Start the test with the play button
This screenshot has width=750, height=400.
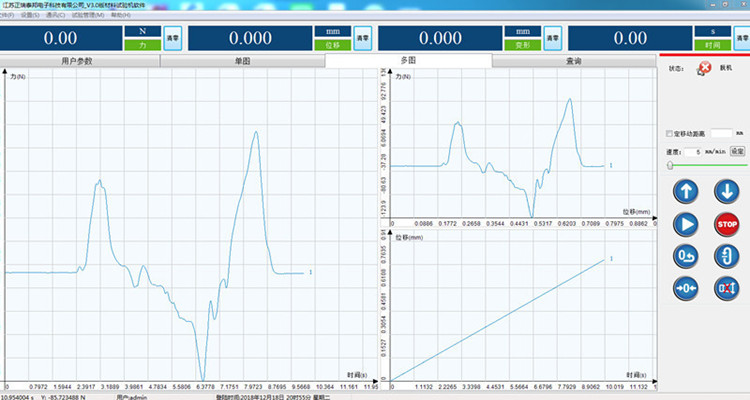point(685,225)
